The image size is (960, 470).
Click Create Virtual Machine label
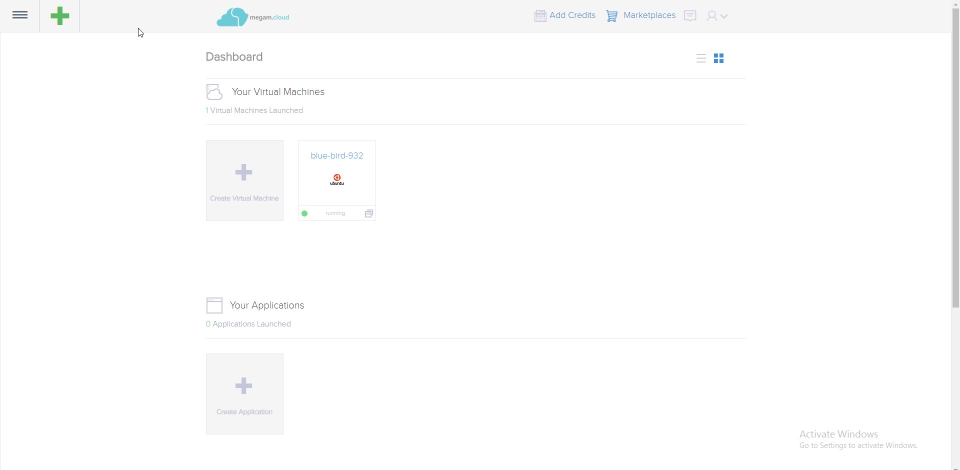[244, 198]
